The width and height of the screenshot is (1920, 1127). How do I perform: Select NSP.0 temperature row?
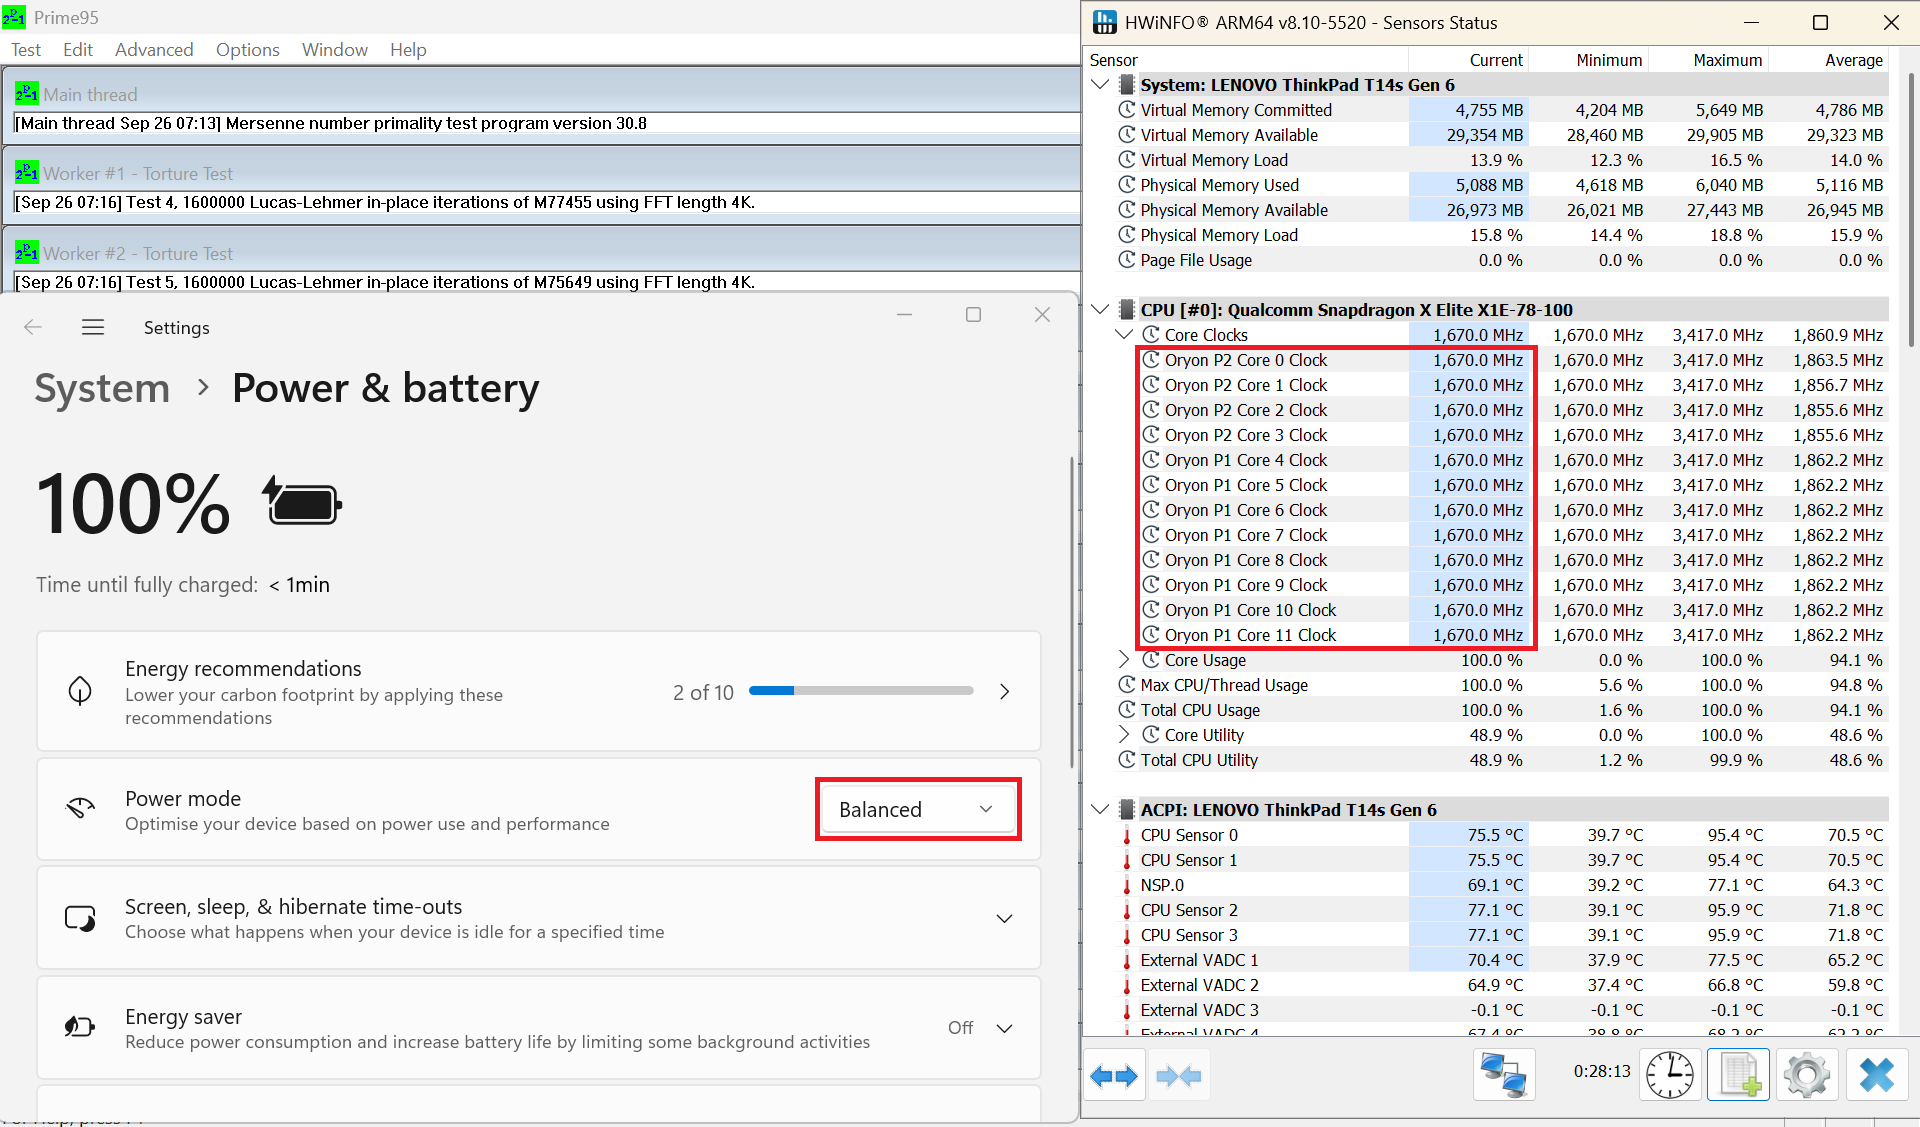tap(1500, 885)
